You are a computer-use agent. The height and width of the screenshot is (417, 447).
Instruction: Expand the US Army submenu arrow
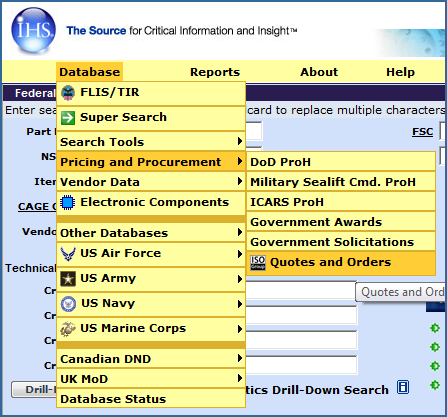pos(240,279)
